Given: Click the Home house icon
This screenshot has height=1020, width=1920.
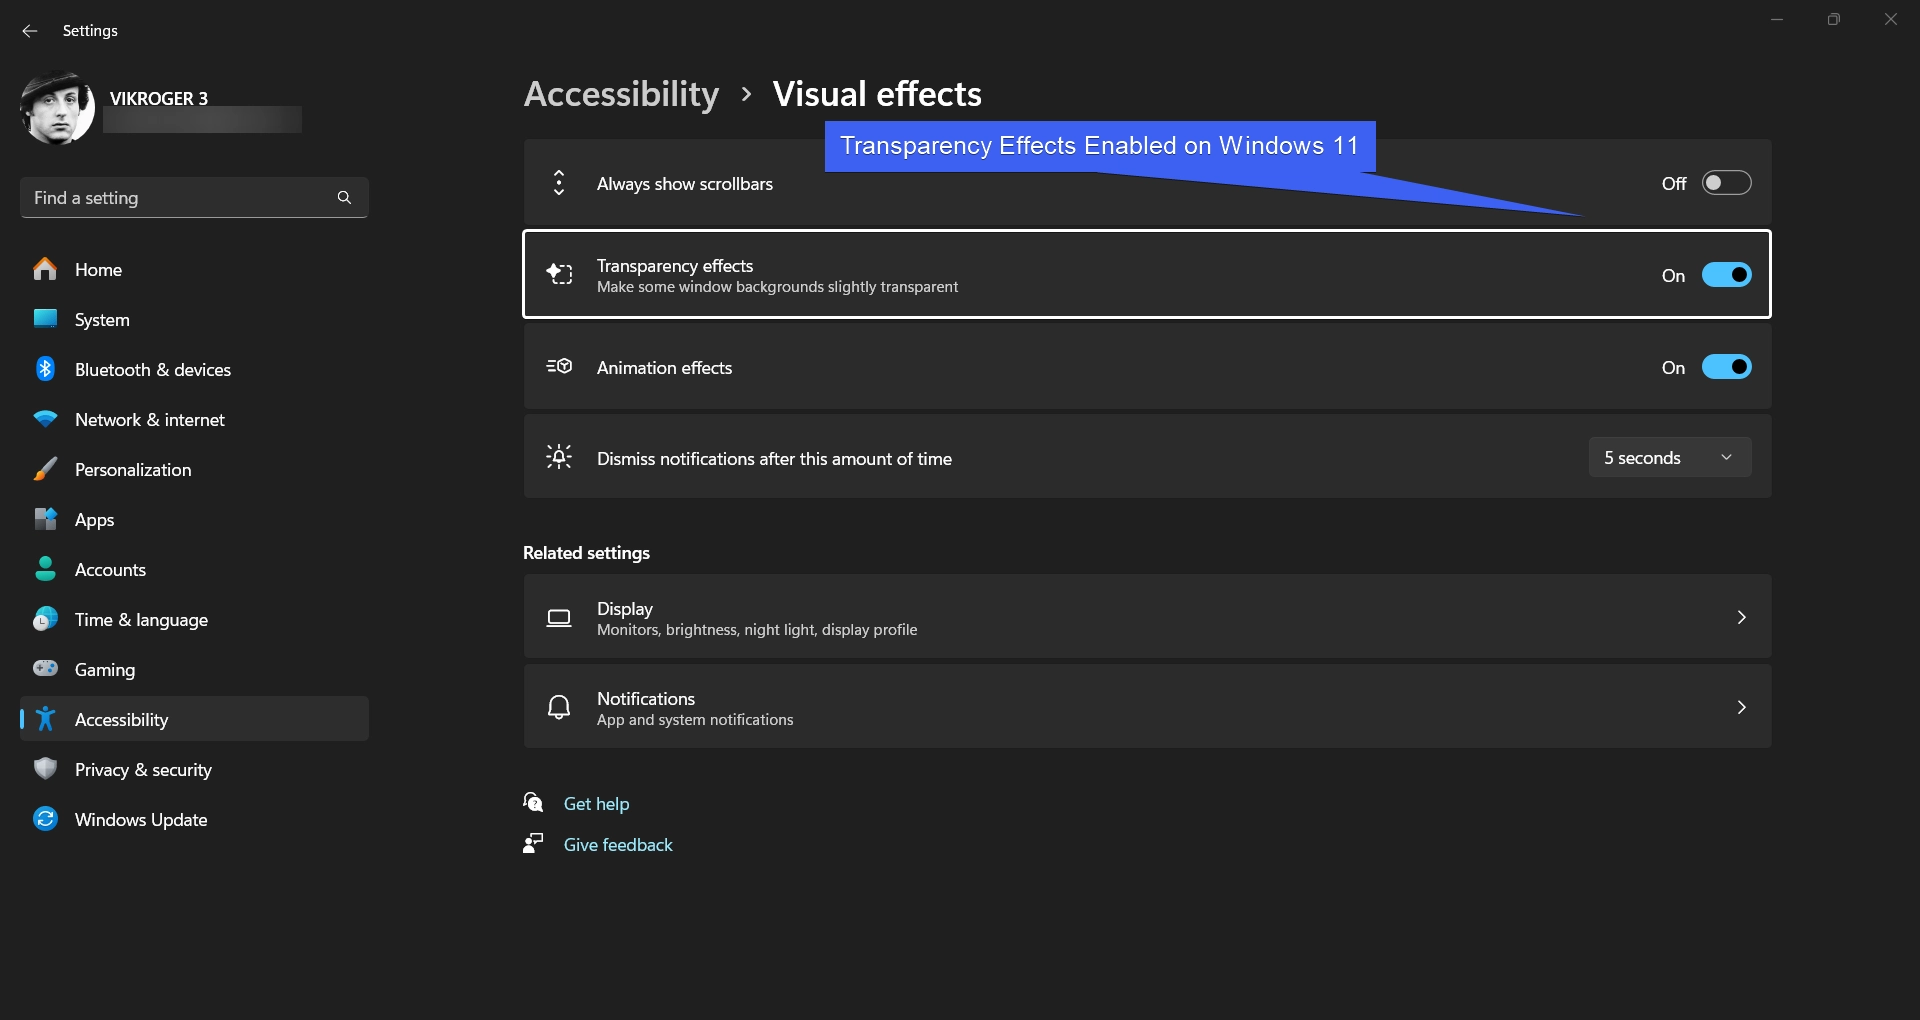Looking at the screenshot, I should [x=45, y=269].
